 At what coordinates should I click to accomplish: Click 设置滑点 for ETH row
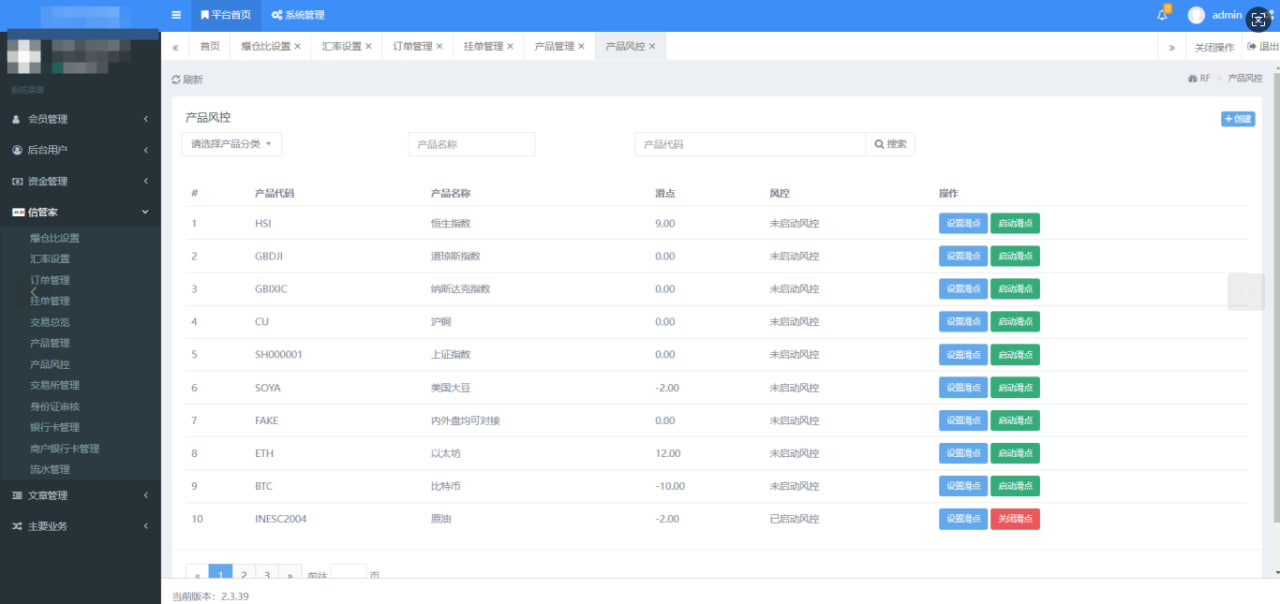coord(963,453)
